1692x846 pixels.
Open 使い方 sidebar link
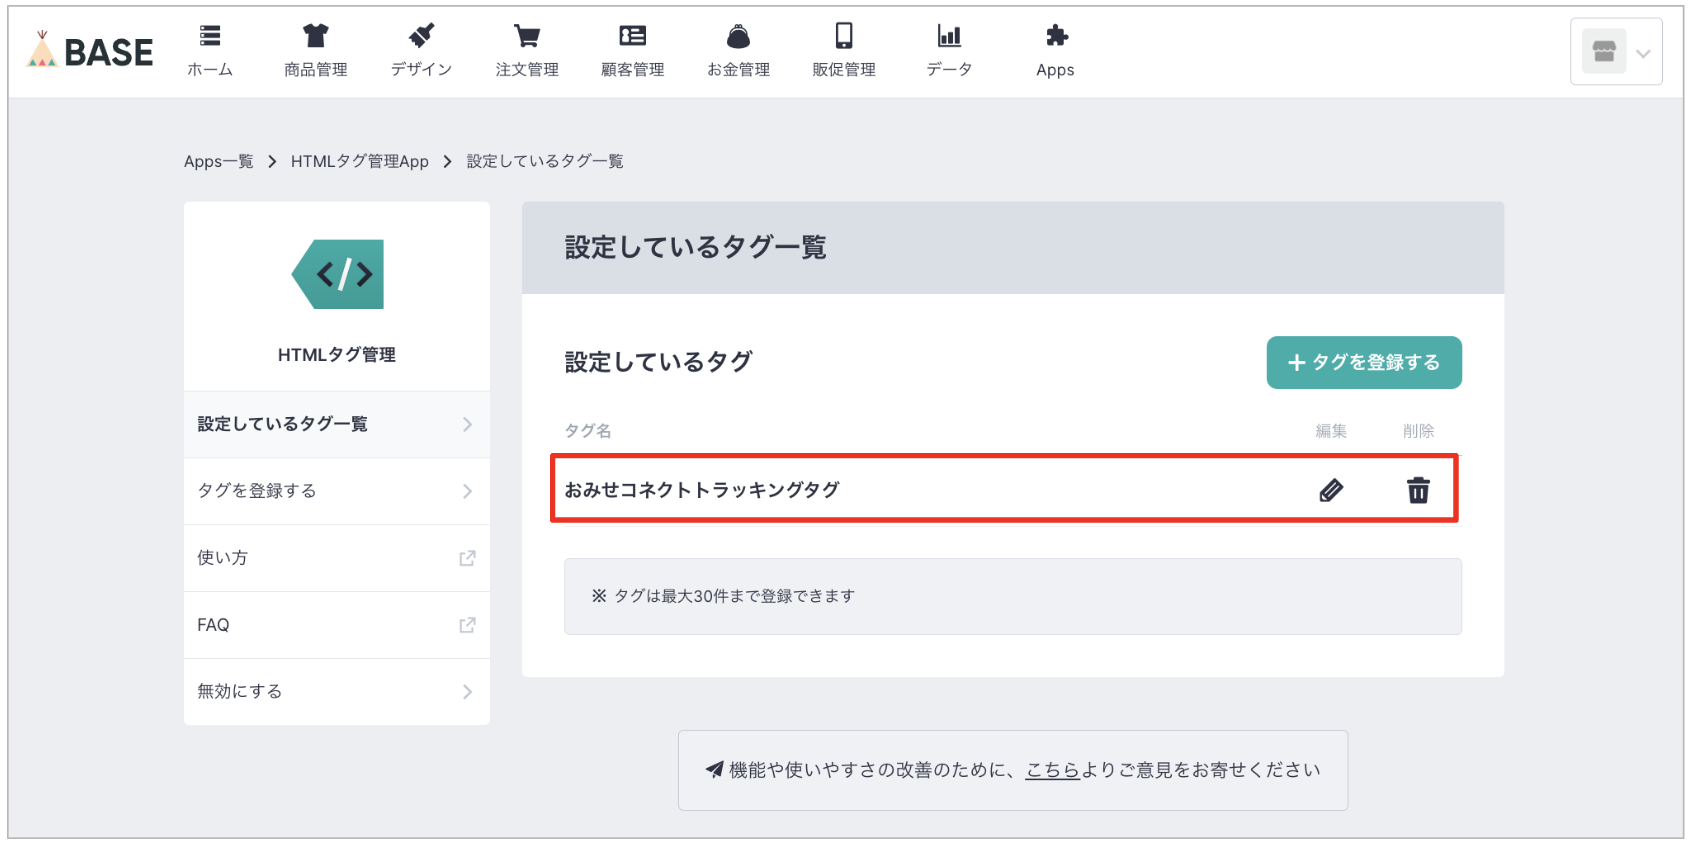pyautogui.click(x=337, y=558)
